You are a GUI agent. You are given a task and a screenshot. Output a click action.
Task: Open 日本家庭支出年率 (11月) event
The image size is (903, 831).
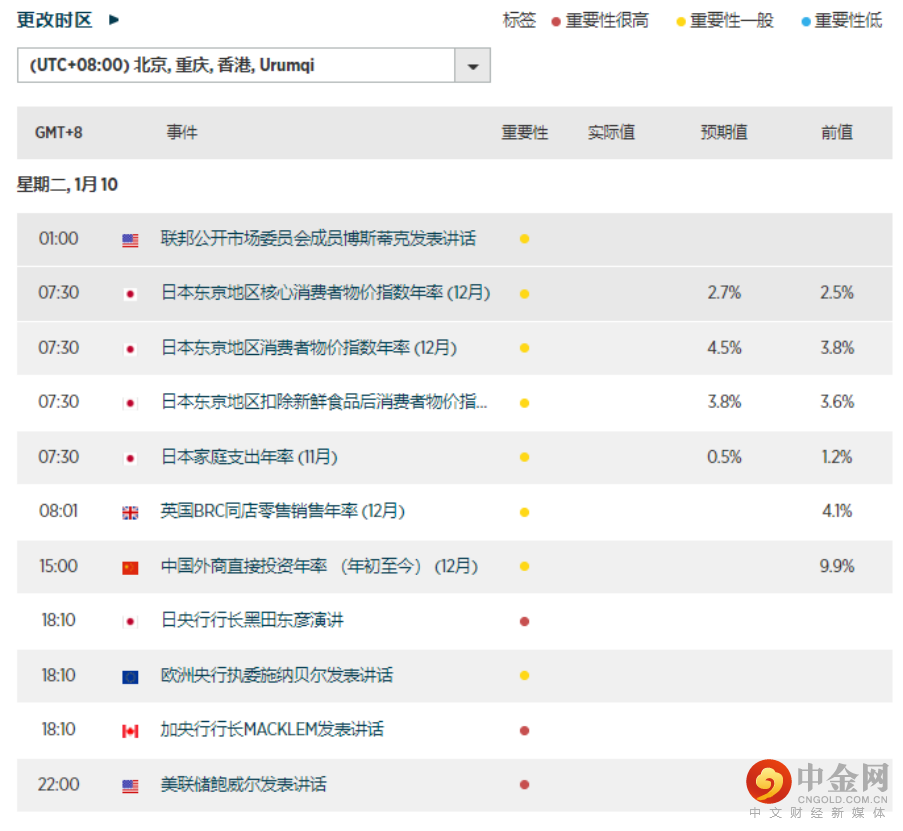(249, 457)
